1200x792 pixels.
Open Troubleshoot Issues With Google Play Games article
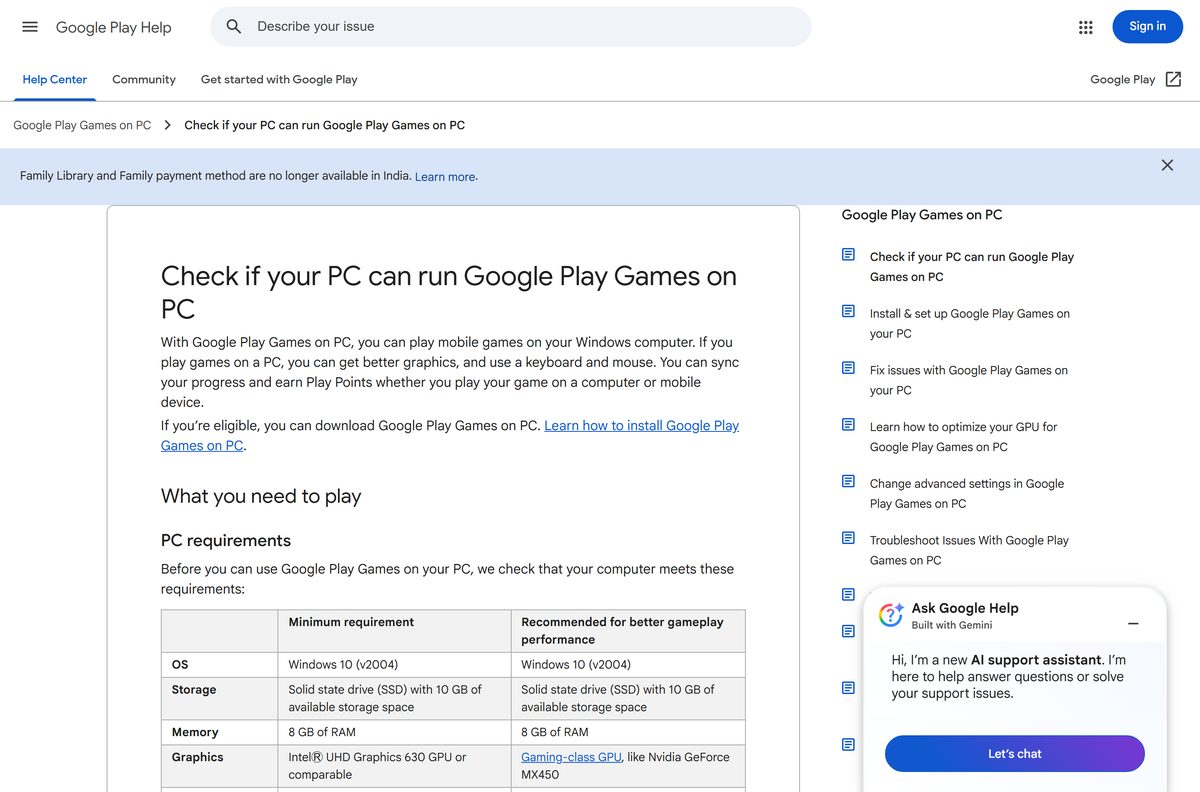pos(969,550)
